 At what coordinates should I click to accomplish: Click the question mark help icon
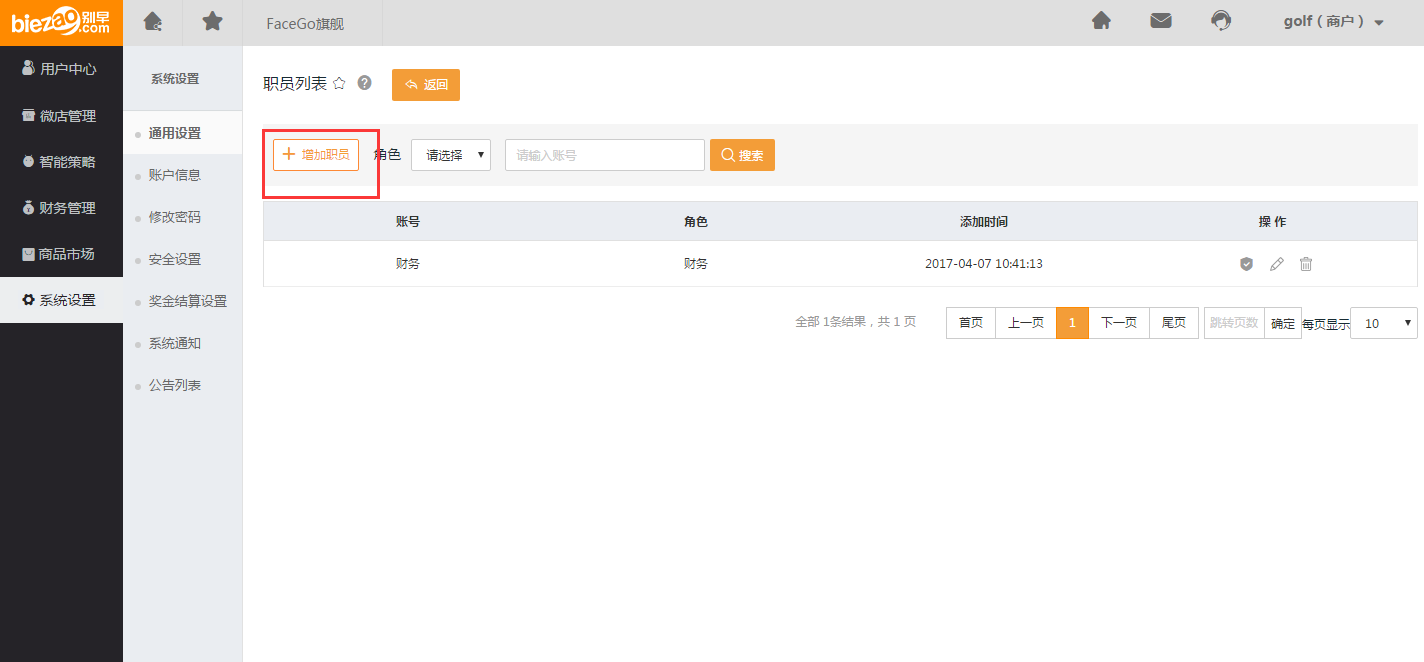coord(364,83)
